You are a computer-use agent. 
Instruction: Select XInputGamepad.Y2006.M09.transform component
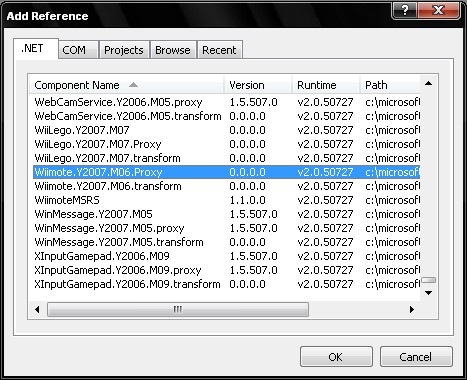[226, 284]
